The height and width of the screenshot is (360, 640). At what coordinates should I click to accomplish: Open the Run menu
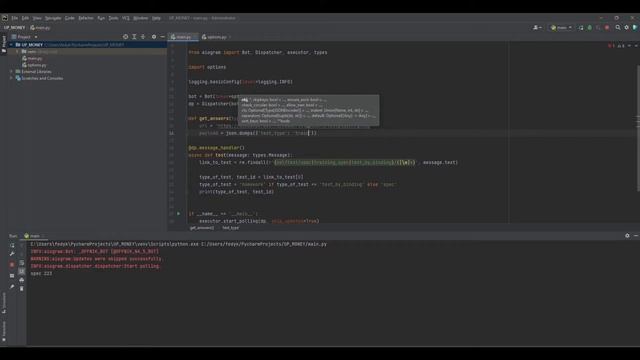[101, 18]
